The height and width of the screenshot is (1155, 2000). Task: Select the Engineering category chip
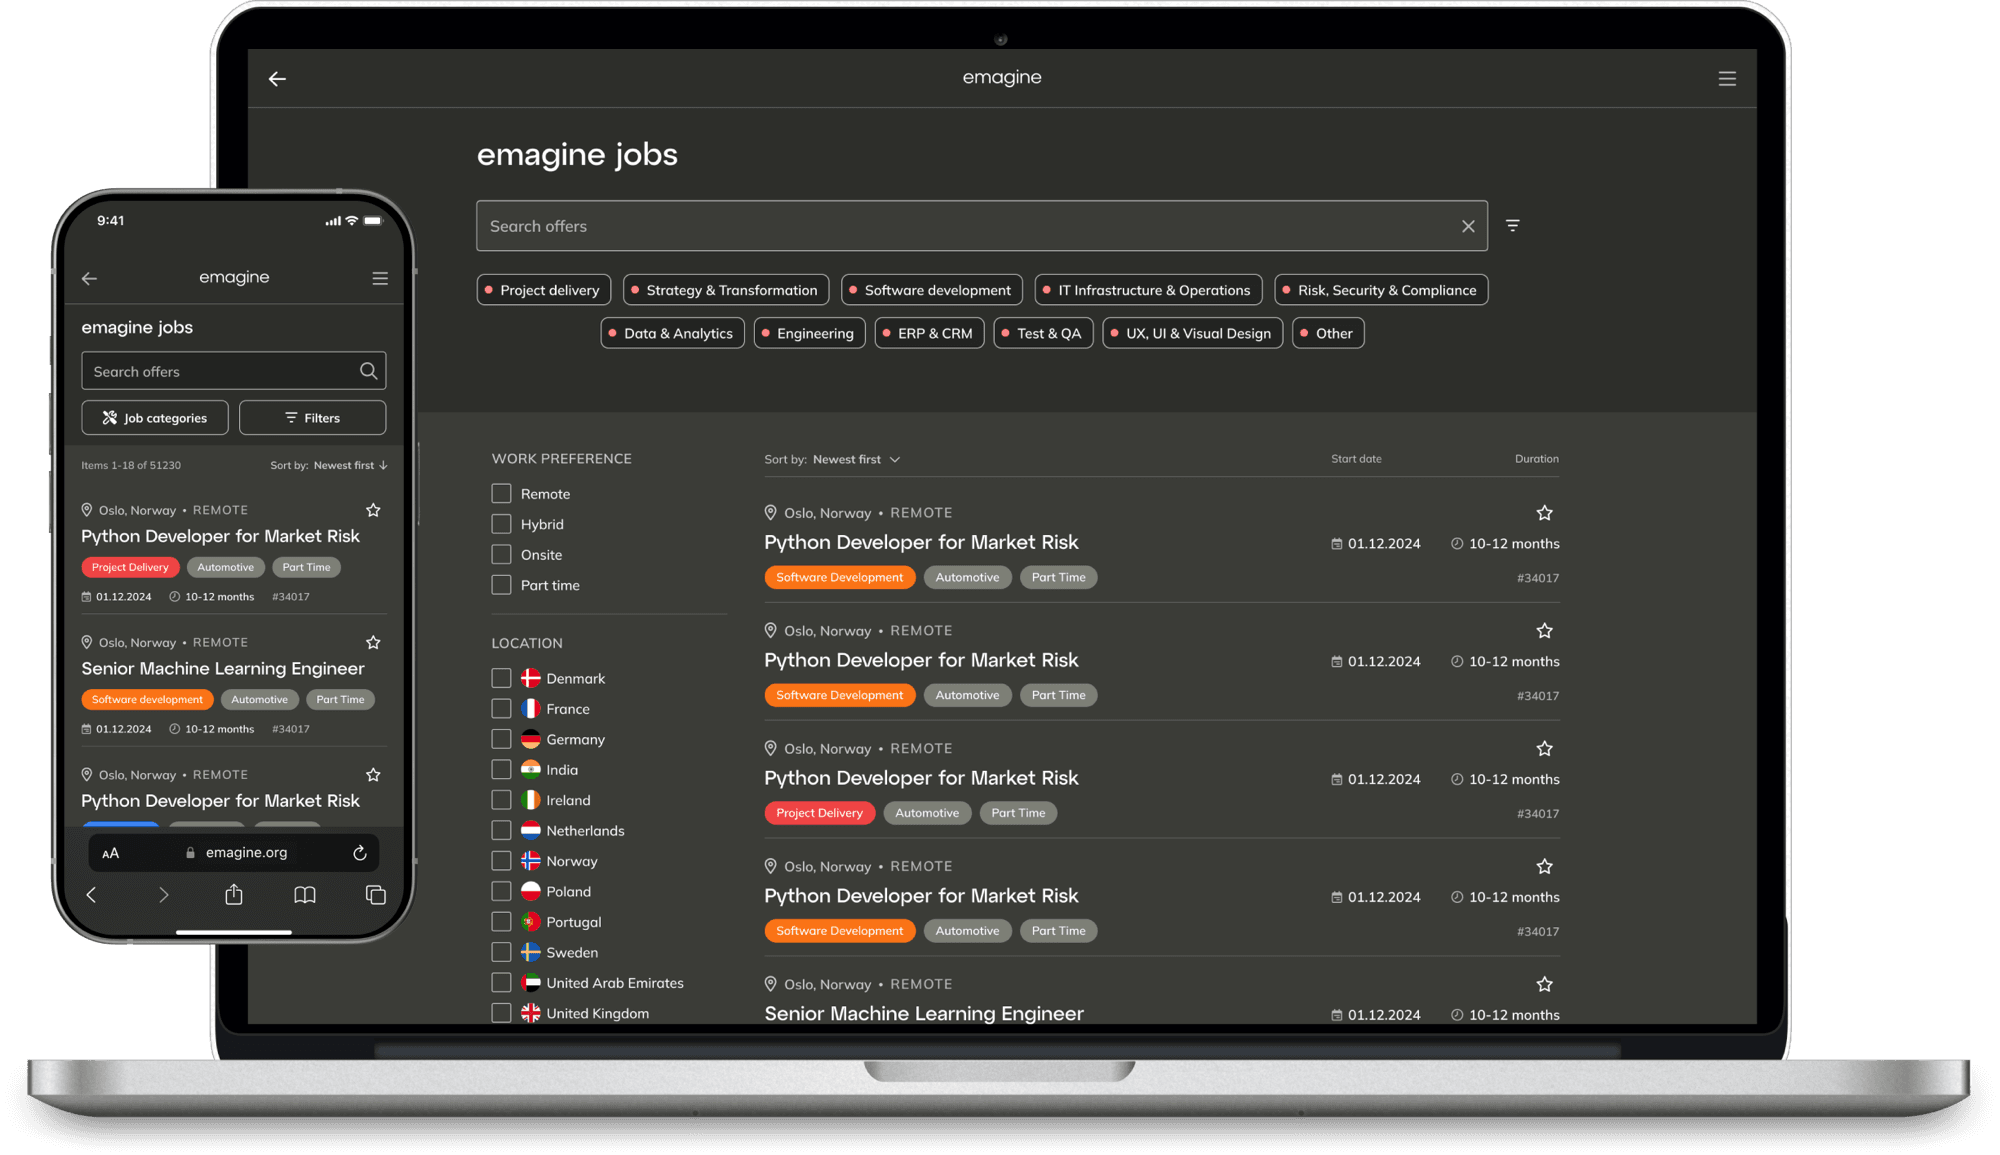pos(809,333)
